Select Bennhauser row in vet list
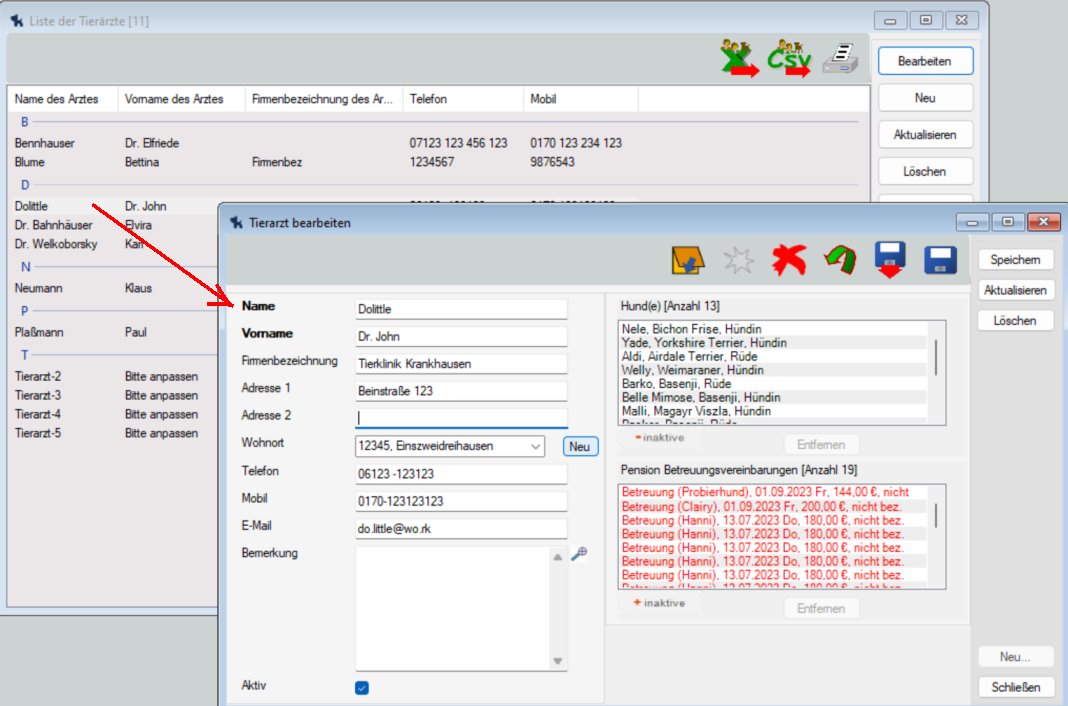 [x=45, y=143]
